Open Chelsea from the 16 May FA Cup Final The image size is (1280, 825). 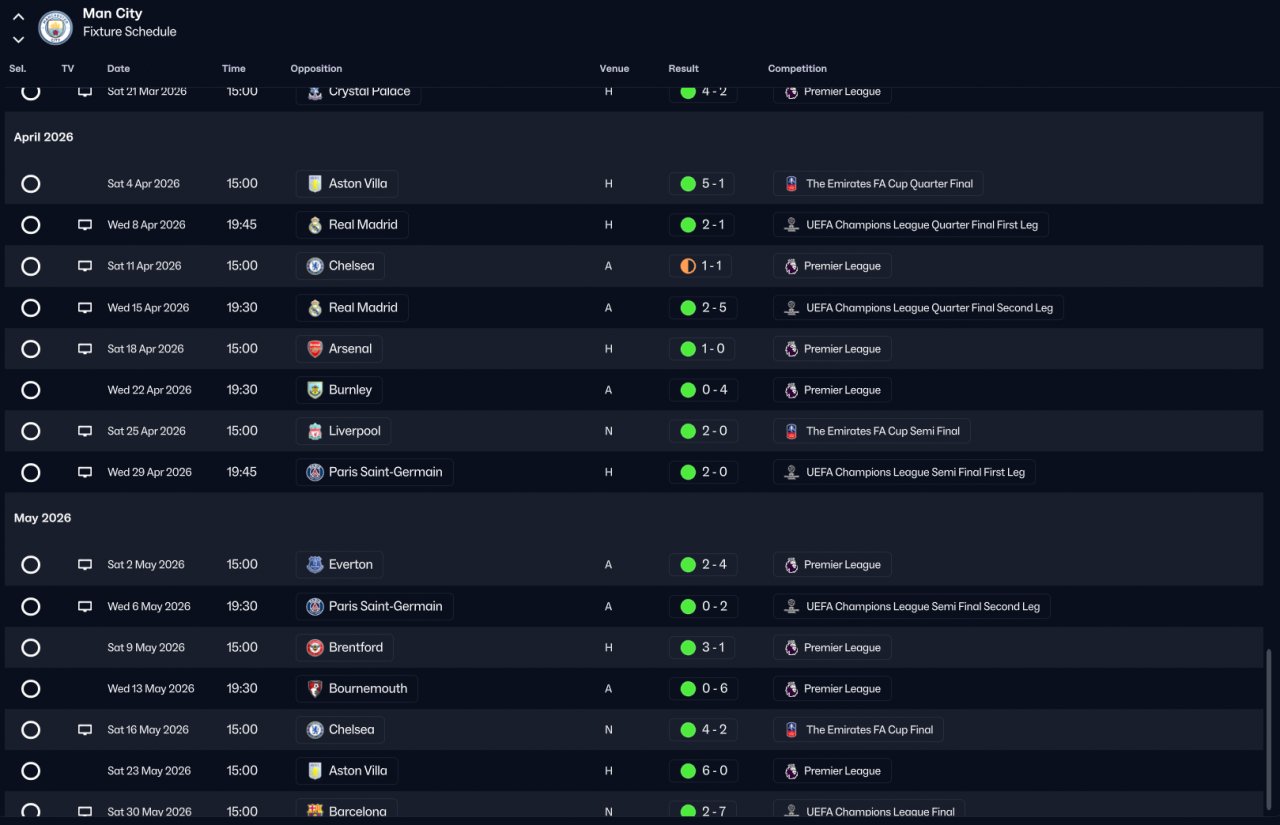coord(340,730)
